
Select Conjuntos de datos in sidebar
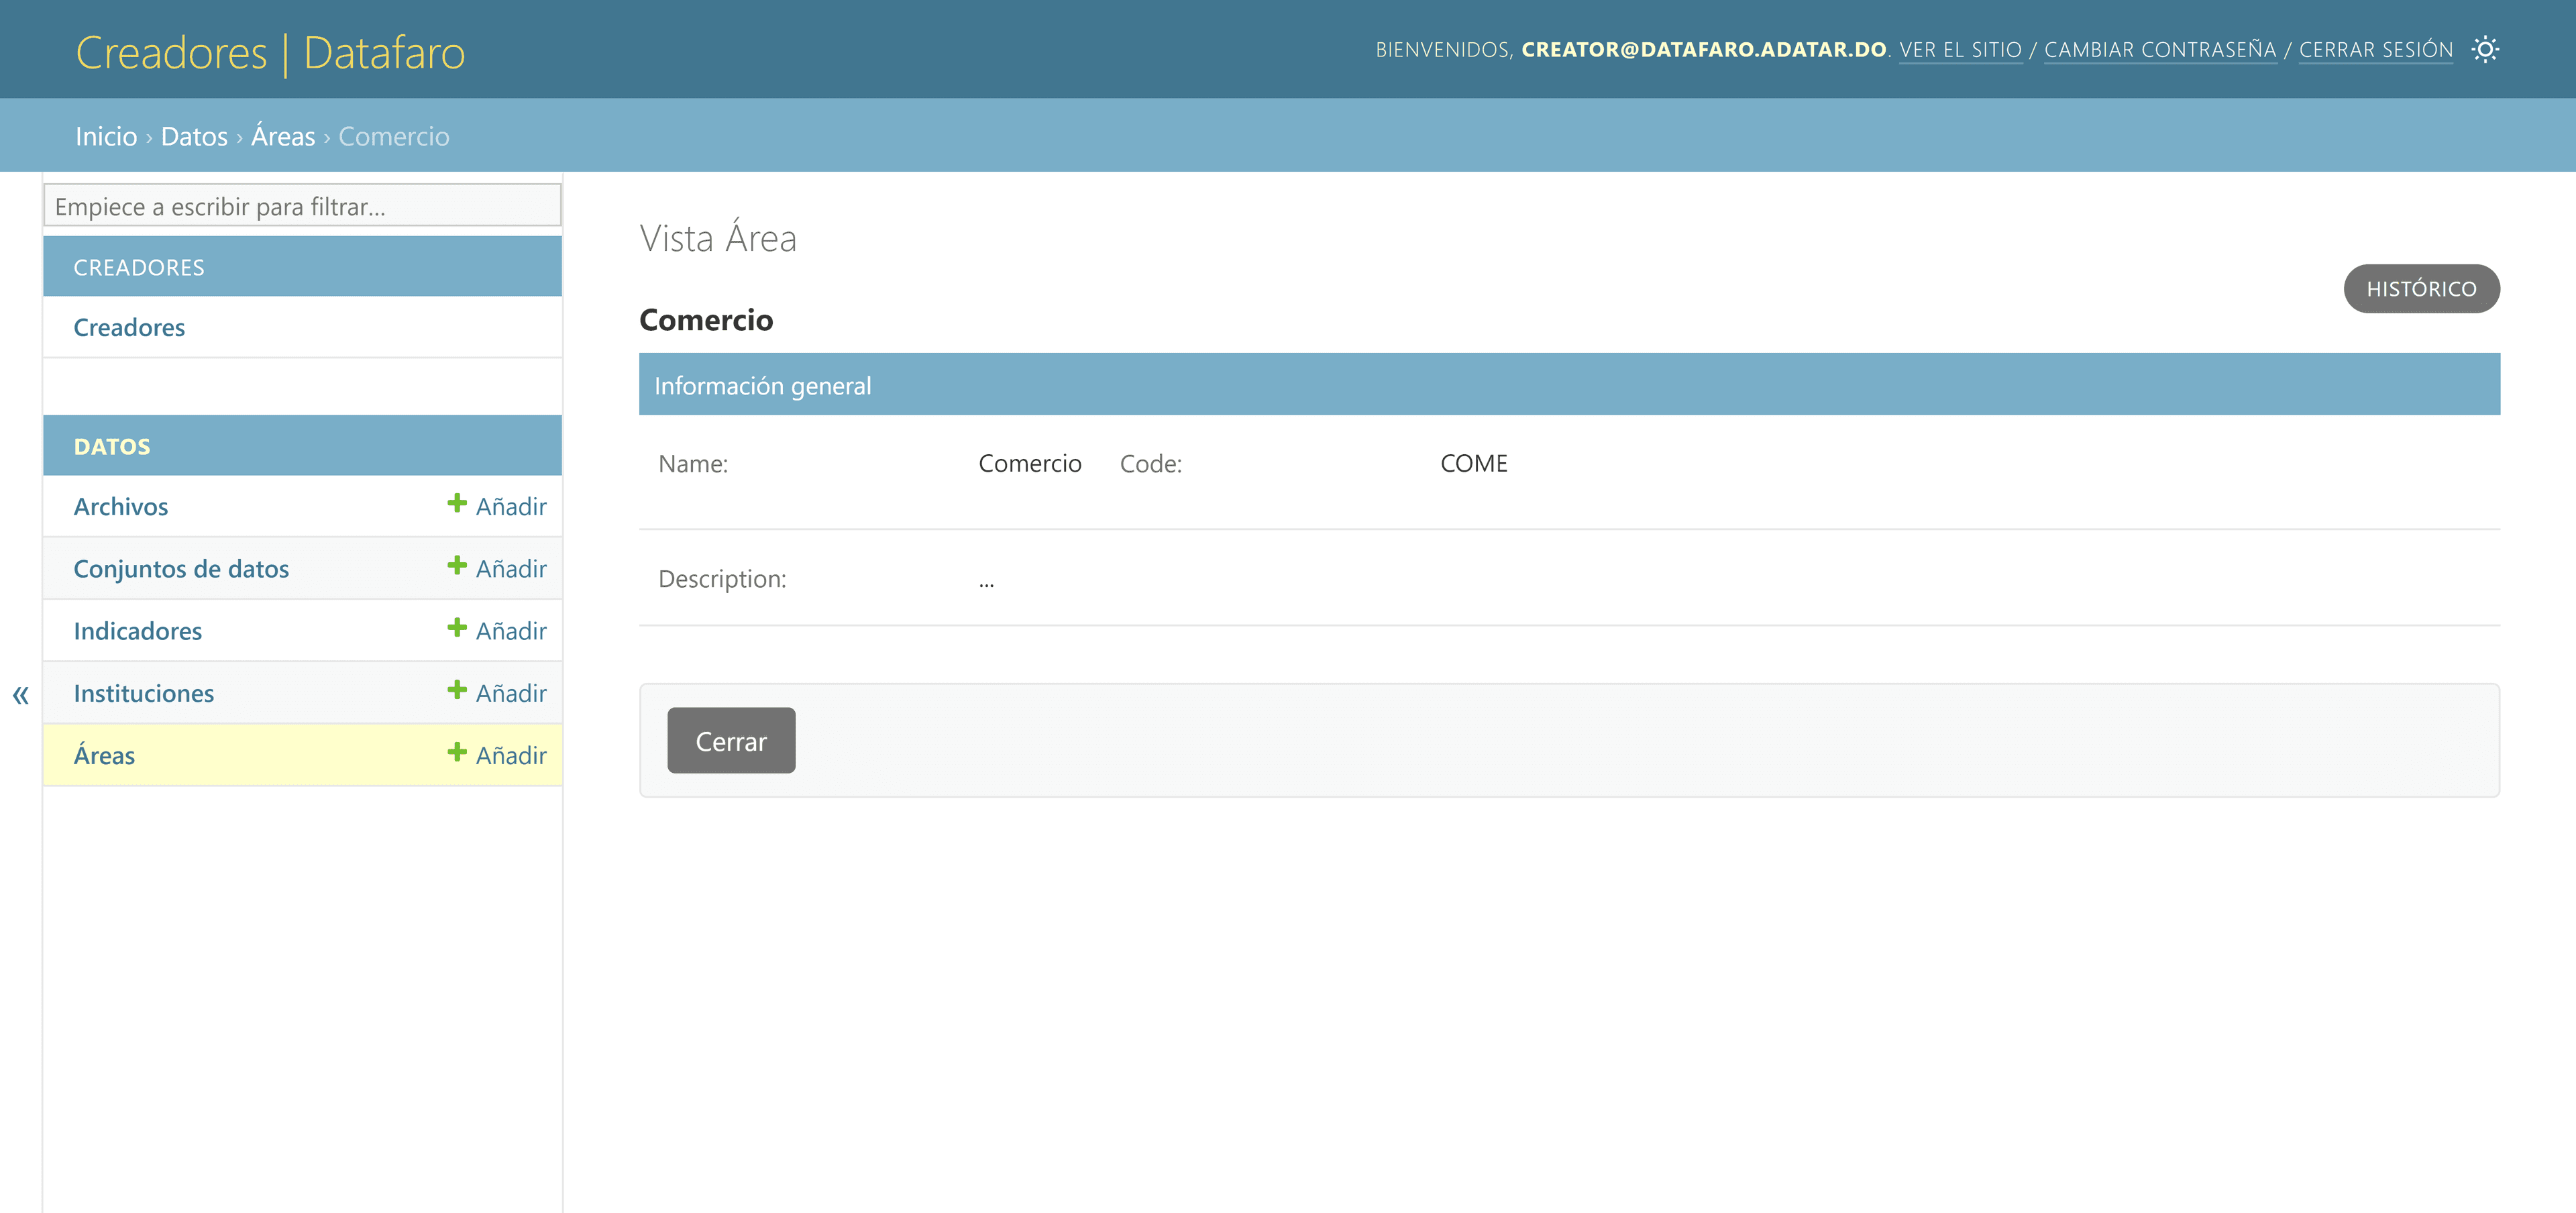(181, 569)
